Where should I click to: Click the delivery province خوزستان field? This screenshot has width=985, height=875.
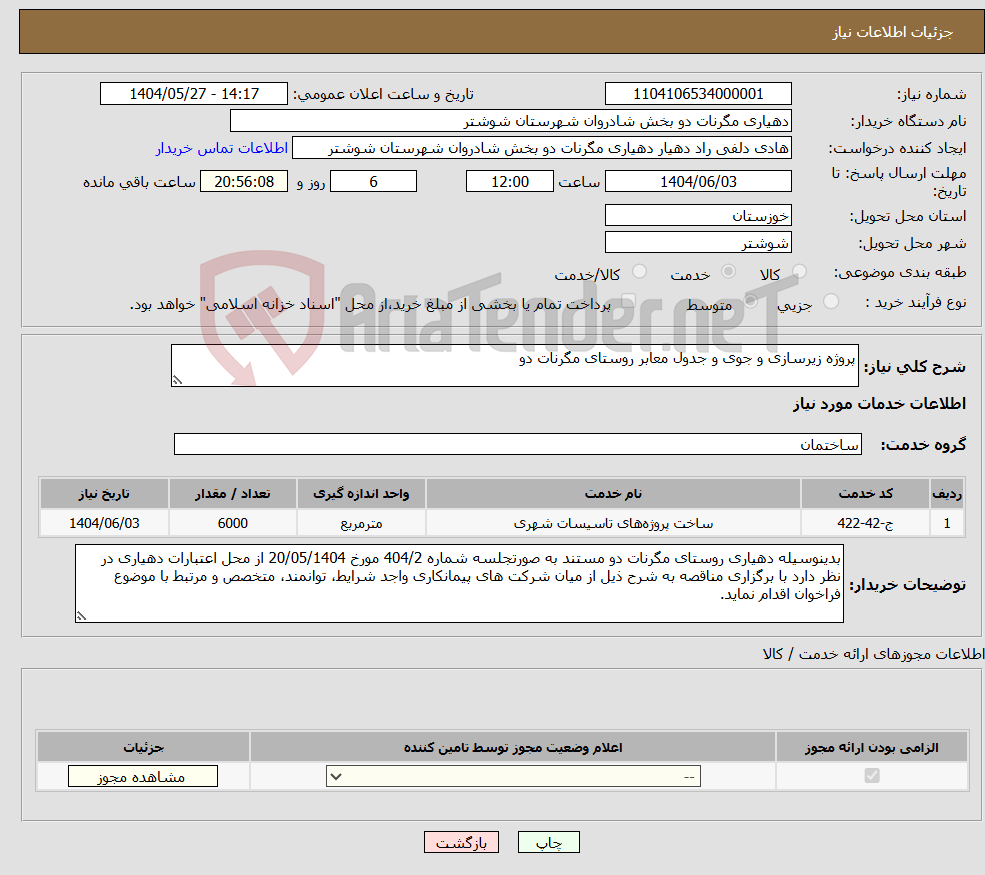point(698,215)
